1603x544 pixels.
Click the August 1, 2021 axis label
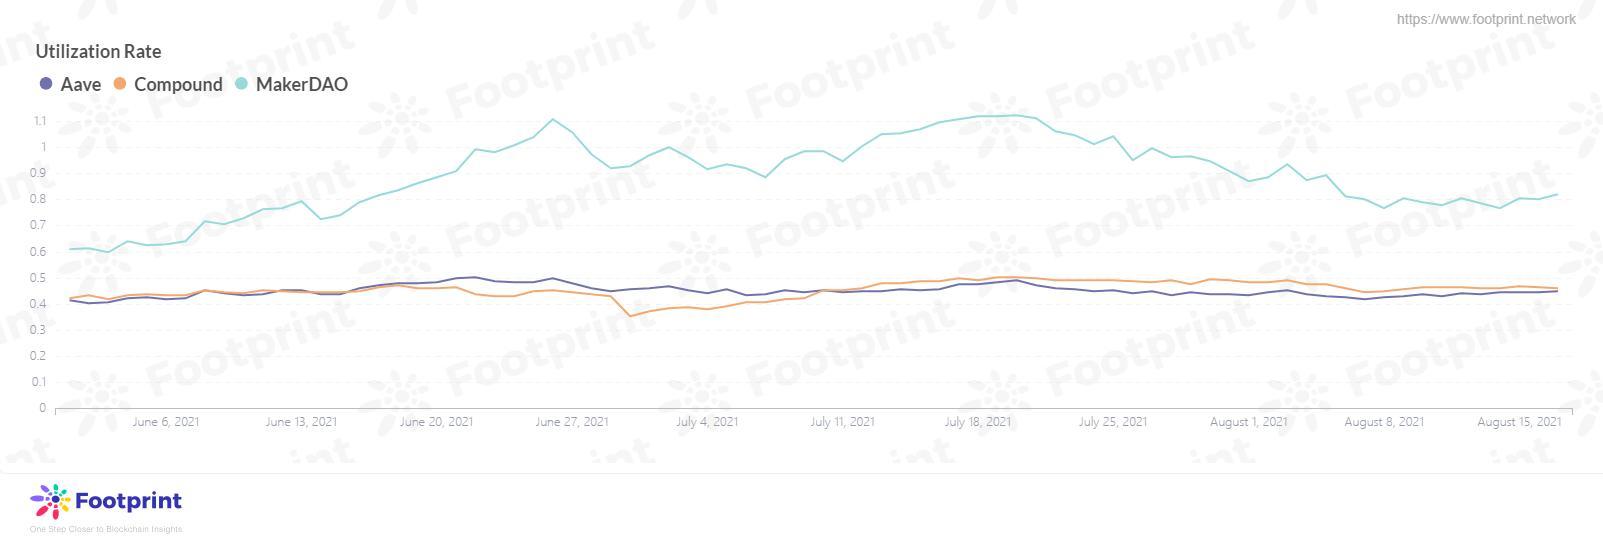pyautogui.click(x=1248, y=422)
